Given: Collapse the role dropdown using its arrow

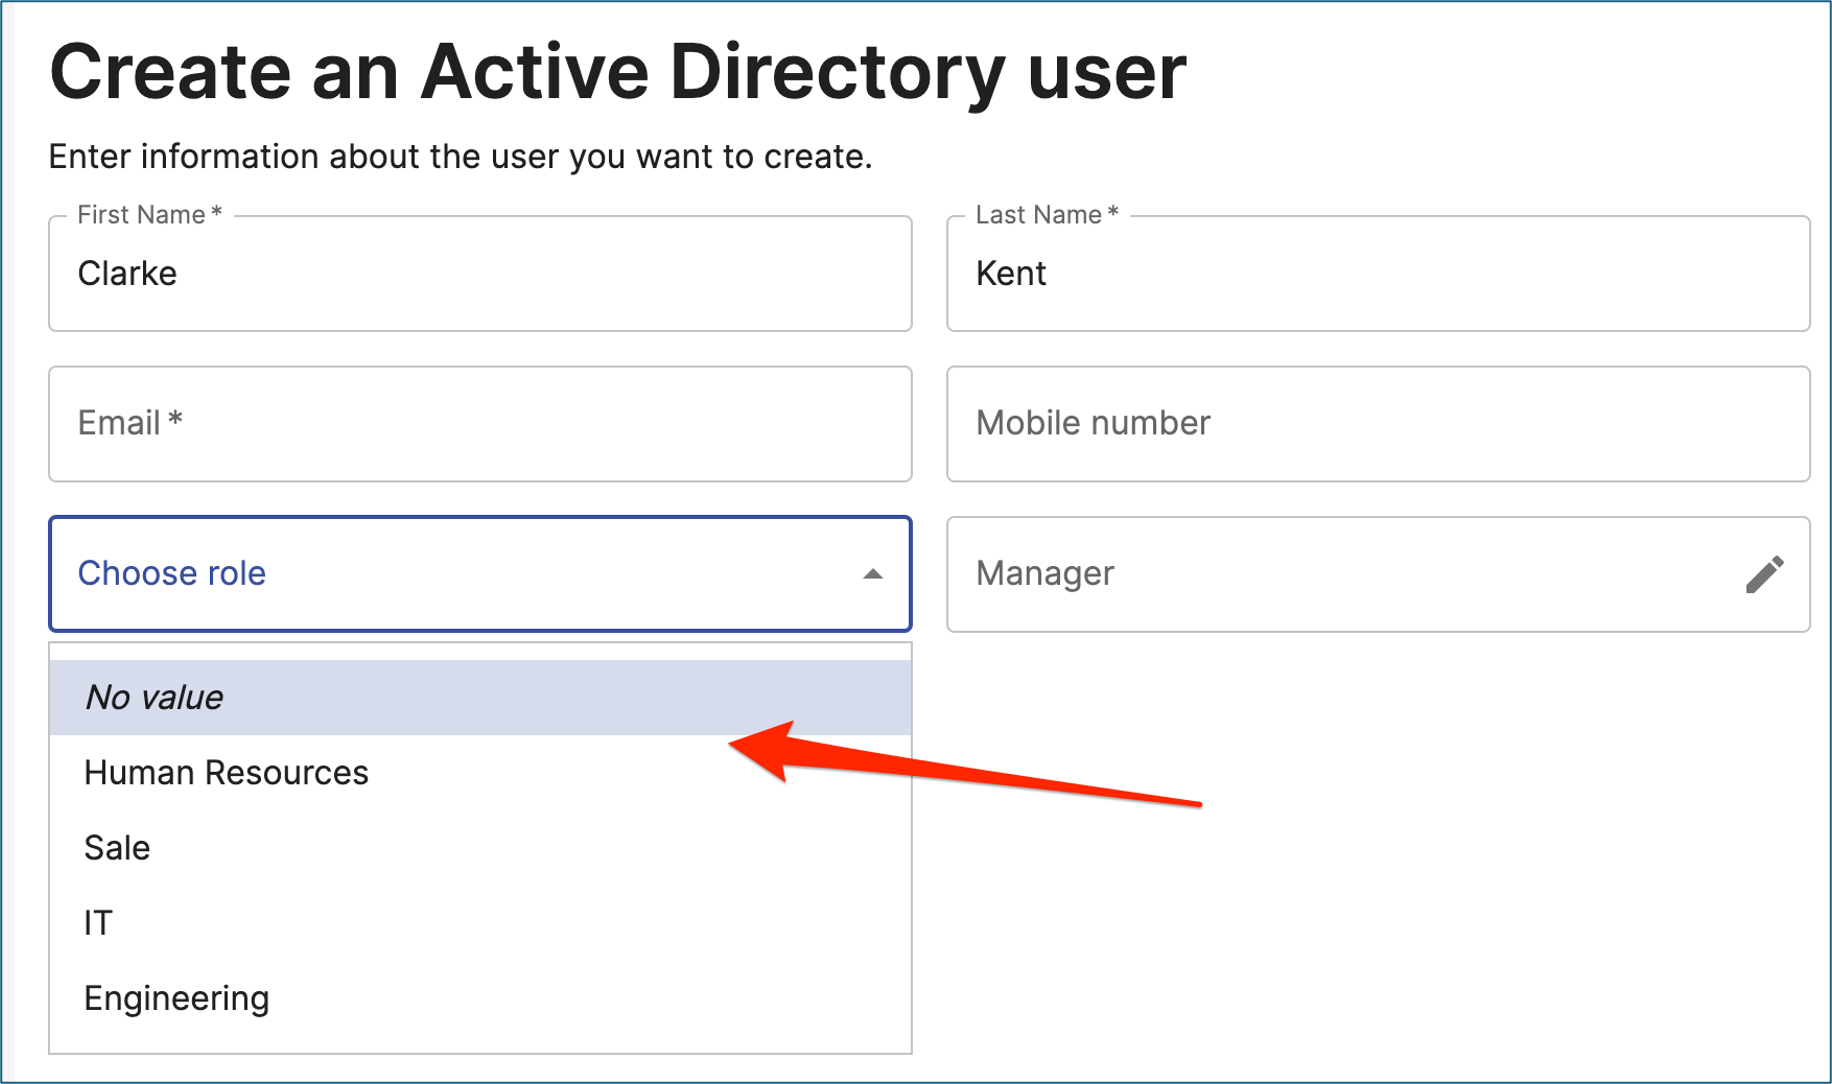Looking at the screenshot, I should coord(872,574).
